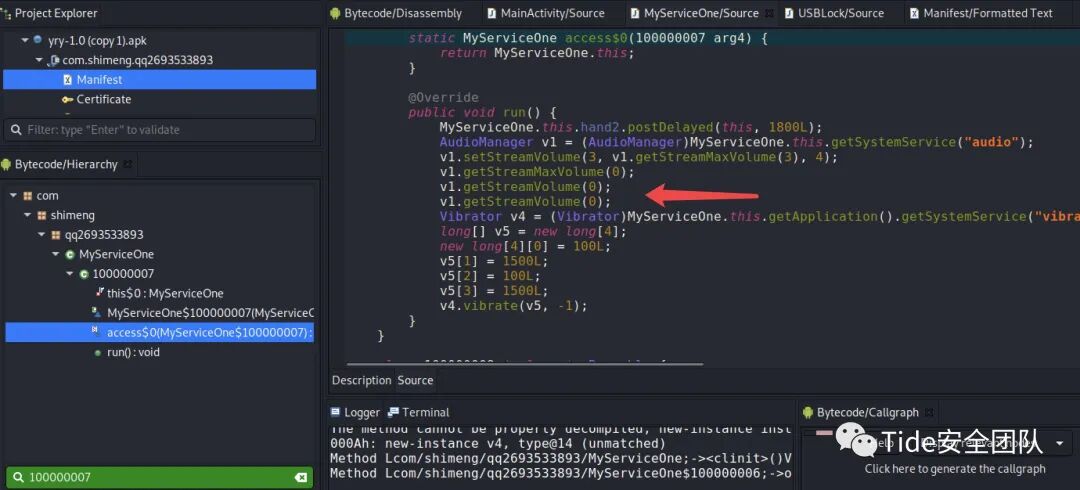Click the green class icon beside MyServiceOne

pyautogui.click(x=70, y=254)
